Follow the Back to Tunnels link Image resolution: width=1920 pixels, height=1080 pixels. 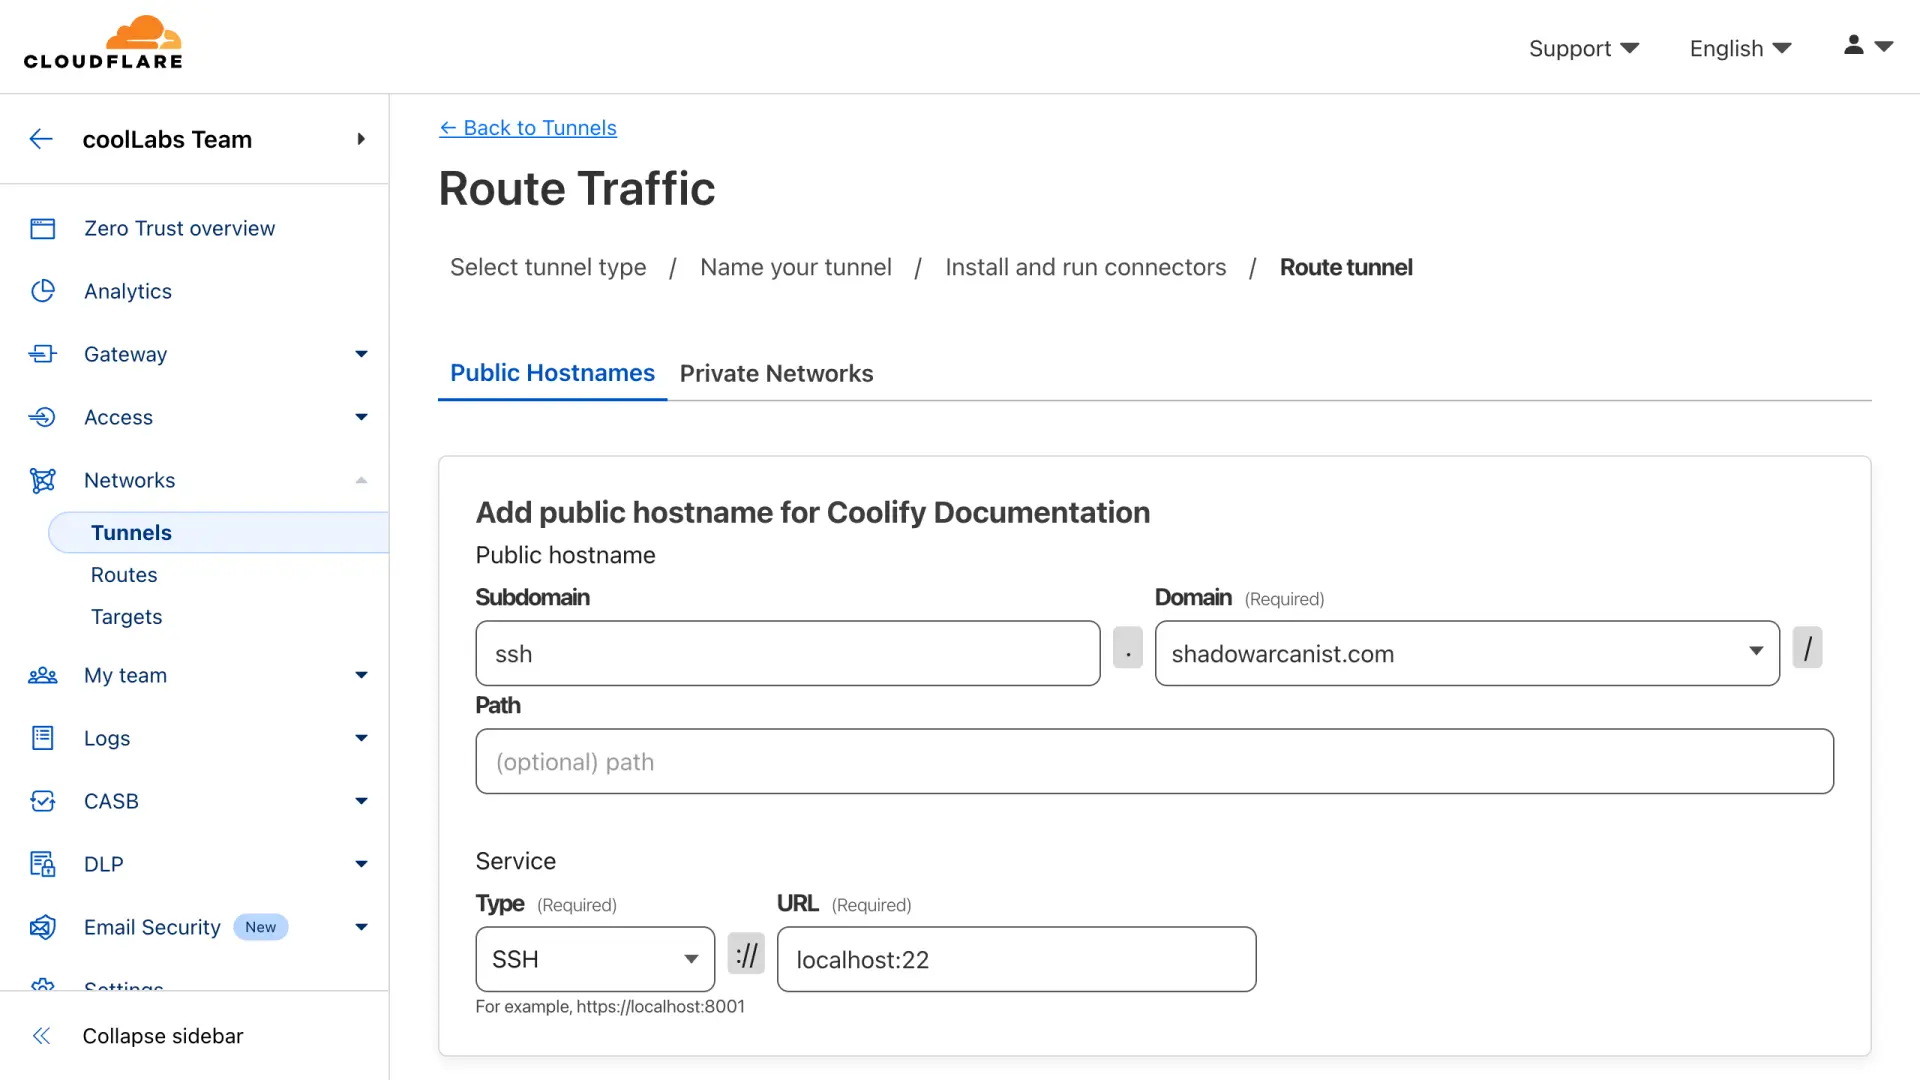528,128
